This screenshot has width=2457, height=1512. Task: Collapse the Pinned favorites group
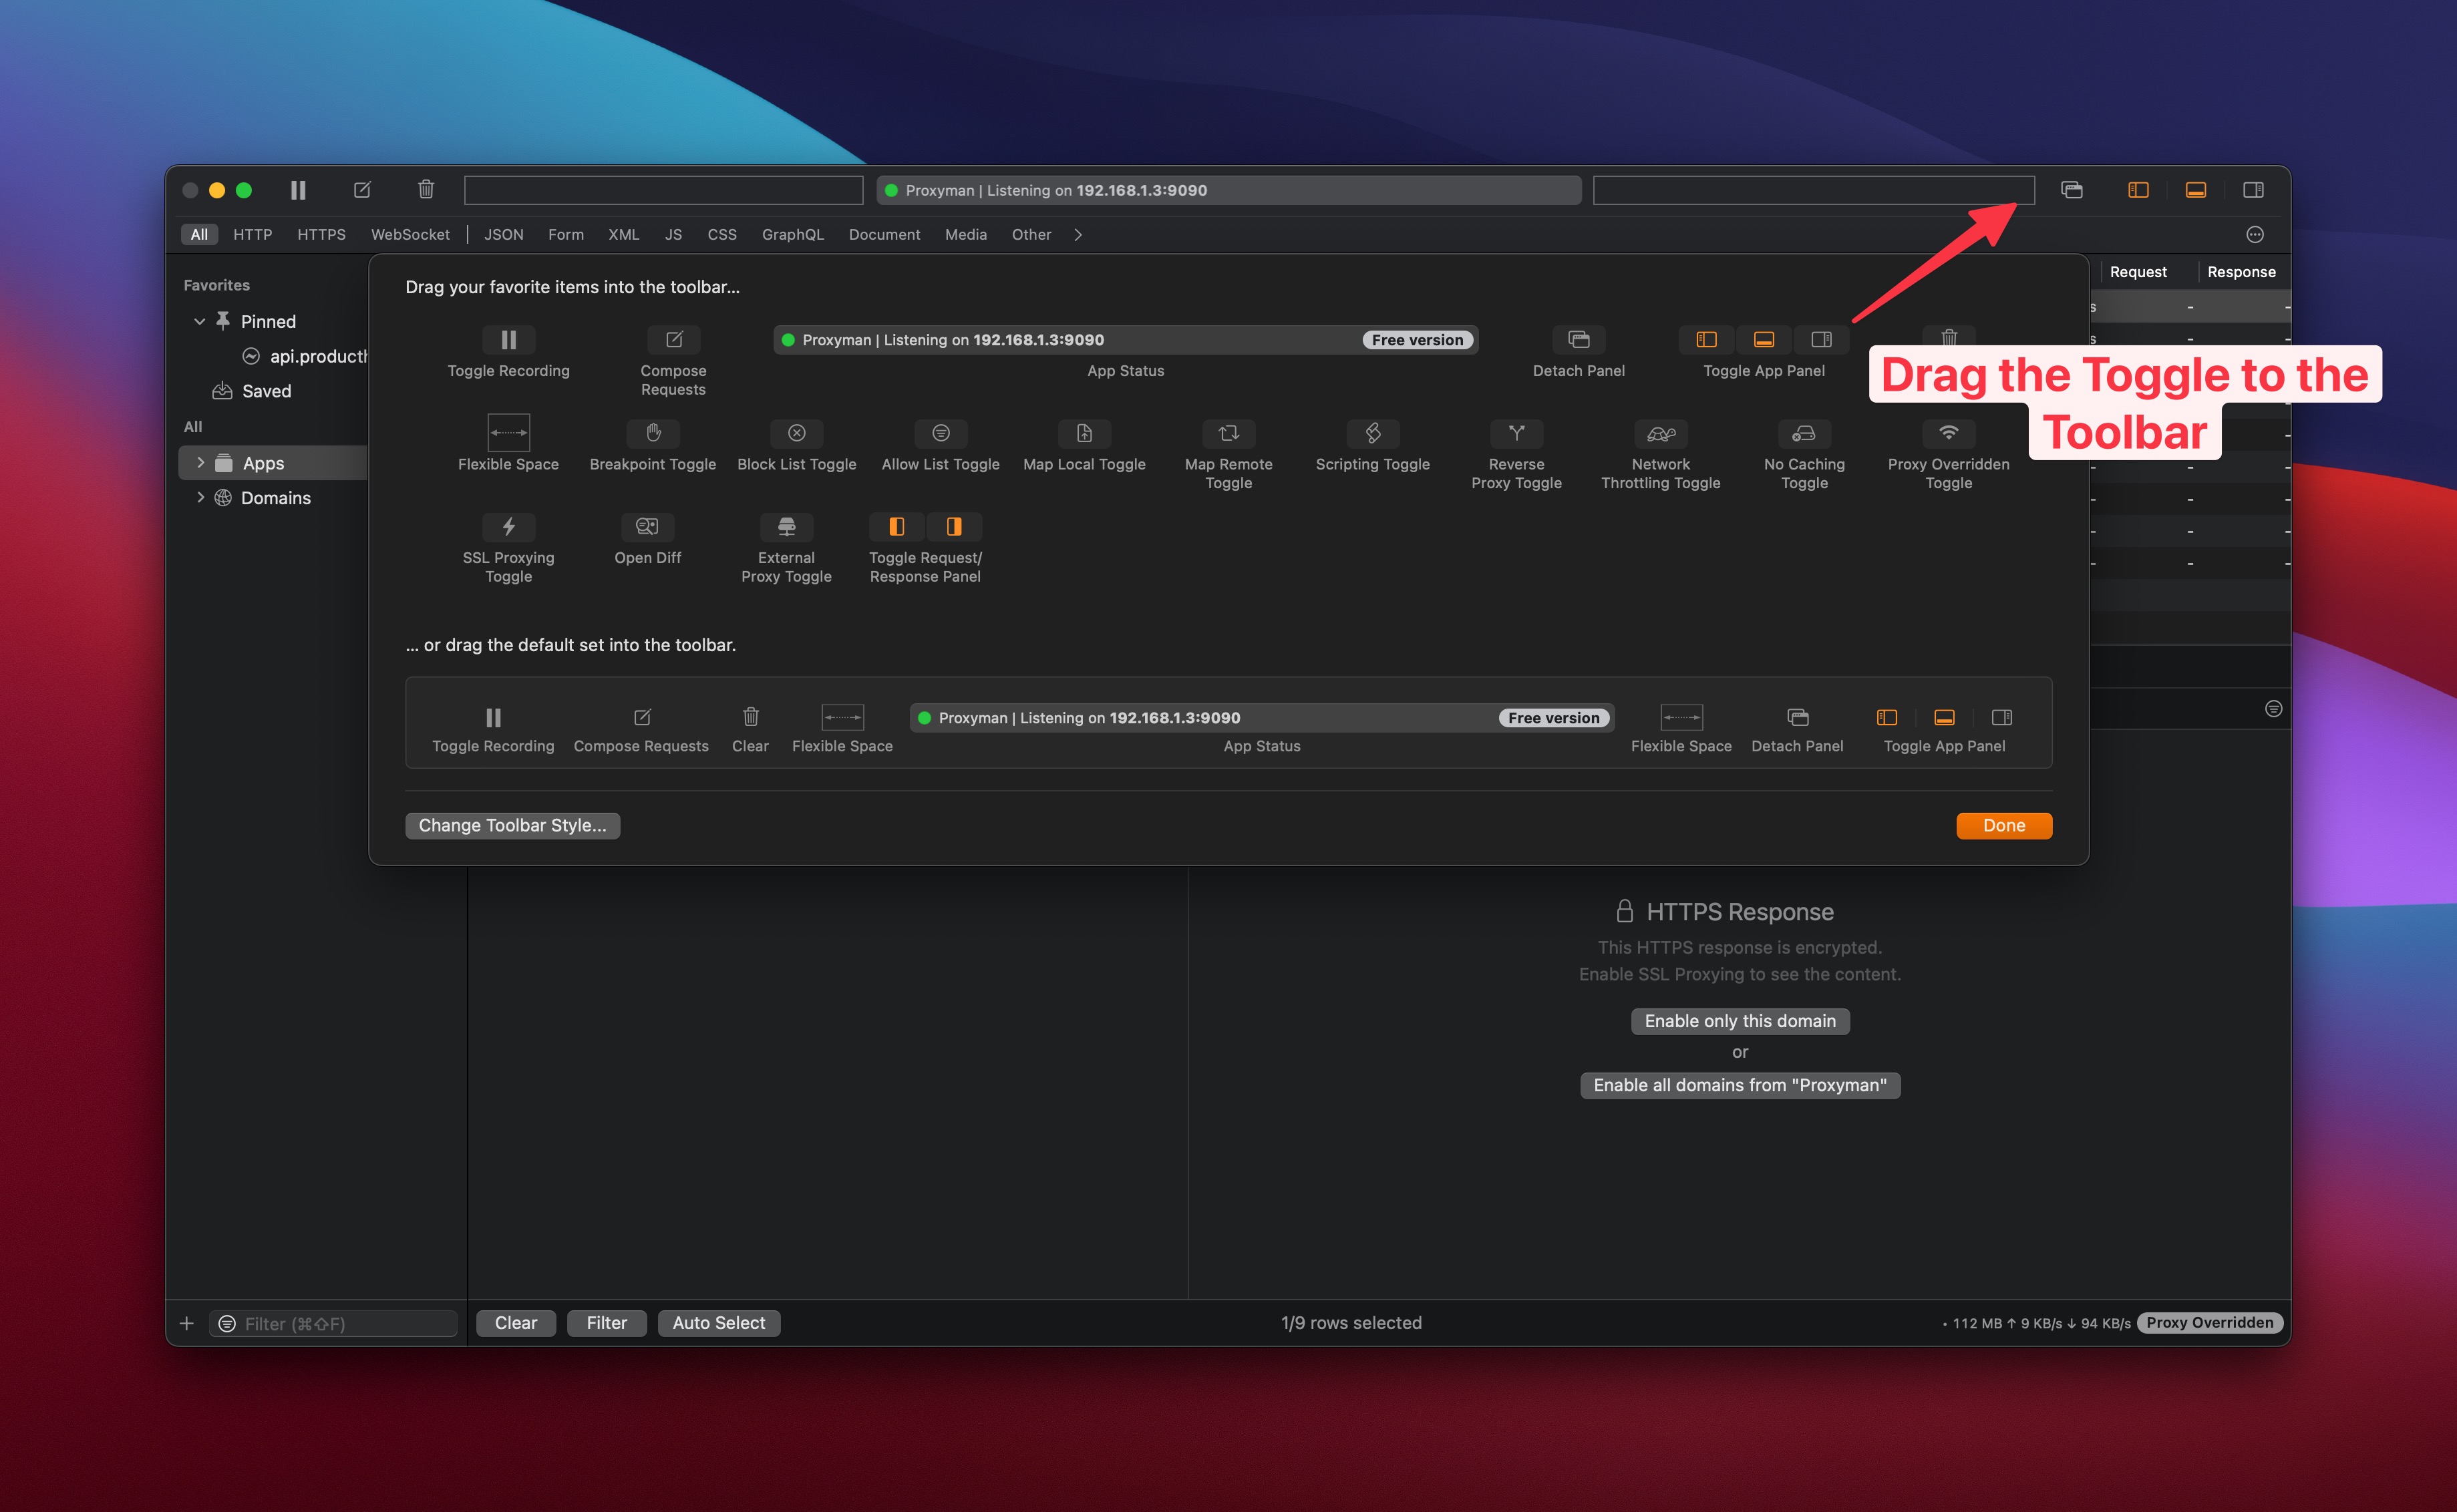pyautogui.click(x=199, y=321)
